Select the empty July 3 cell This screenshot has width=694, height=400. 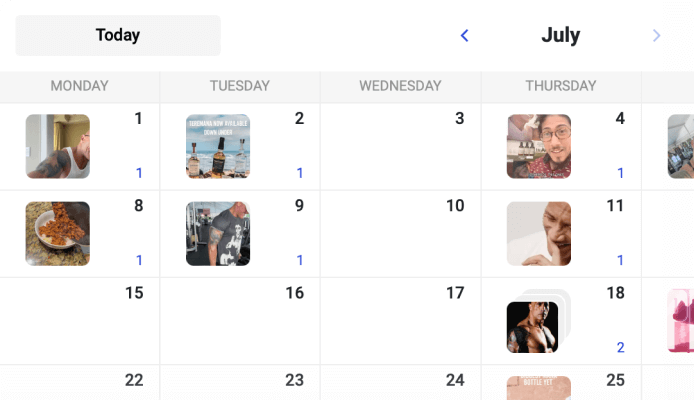click(x=400, y=150)
